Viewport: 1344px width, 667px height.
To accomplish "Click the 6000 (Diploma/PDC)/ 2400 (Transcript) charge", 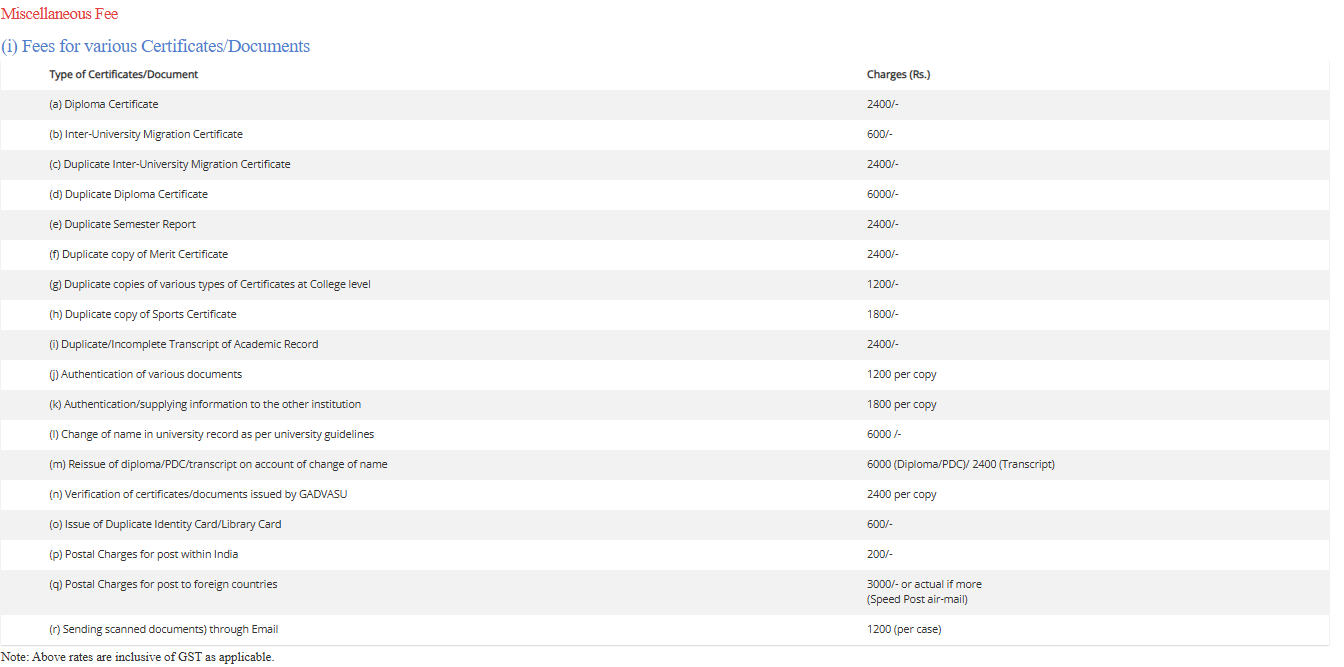I will [960, 465].
